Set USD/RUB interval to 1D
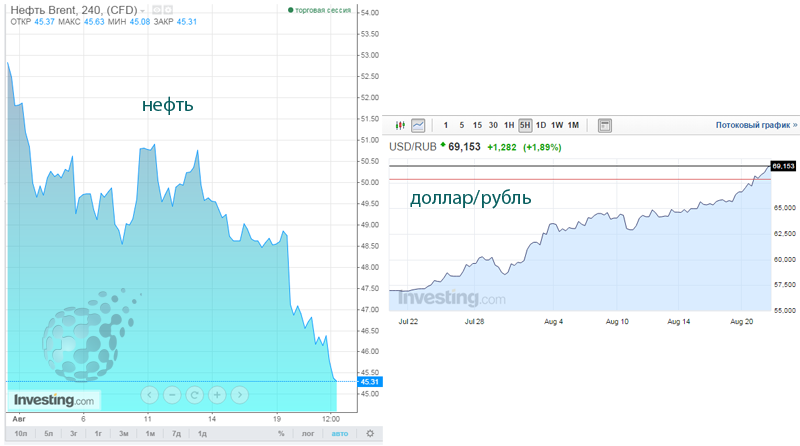800x446 pixels. [541, 125]
